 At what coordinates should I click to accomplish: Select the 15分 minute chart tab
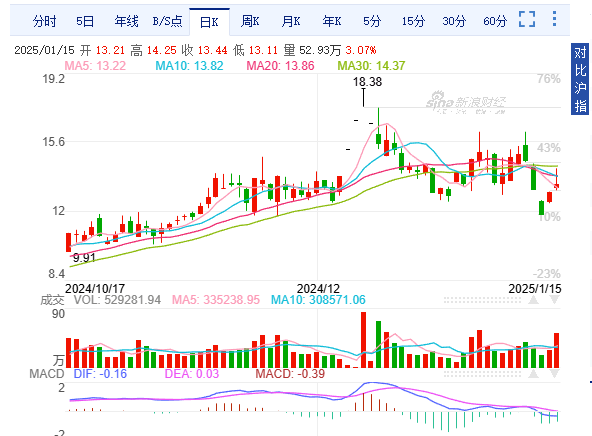point(413,21)
